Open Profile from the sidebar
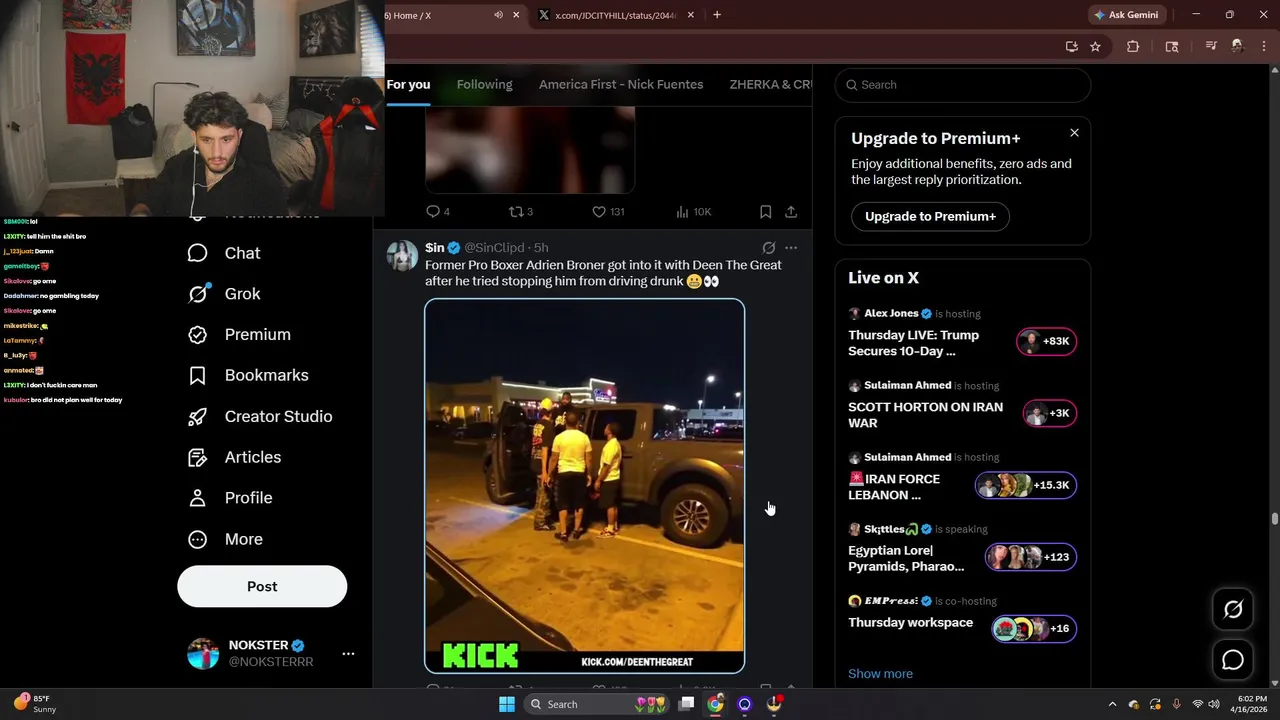Screen dimensions: 1280x720 click(230, 498)
